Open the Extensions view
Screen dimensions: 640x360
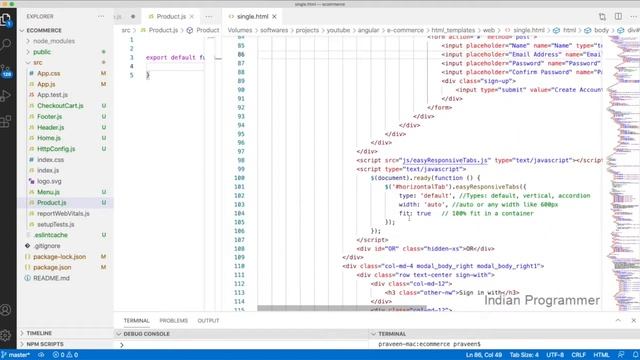(6, 121)
